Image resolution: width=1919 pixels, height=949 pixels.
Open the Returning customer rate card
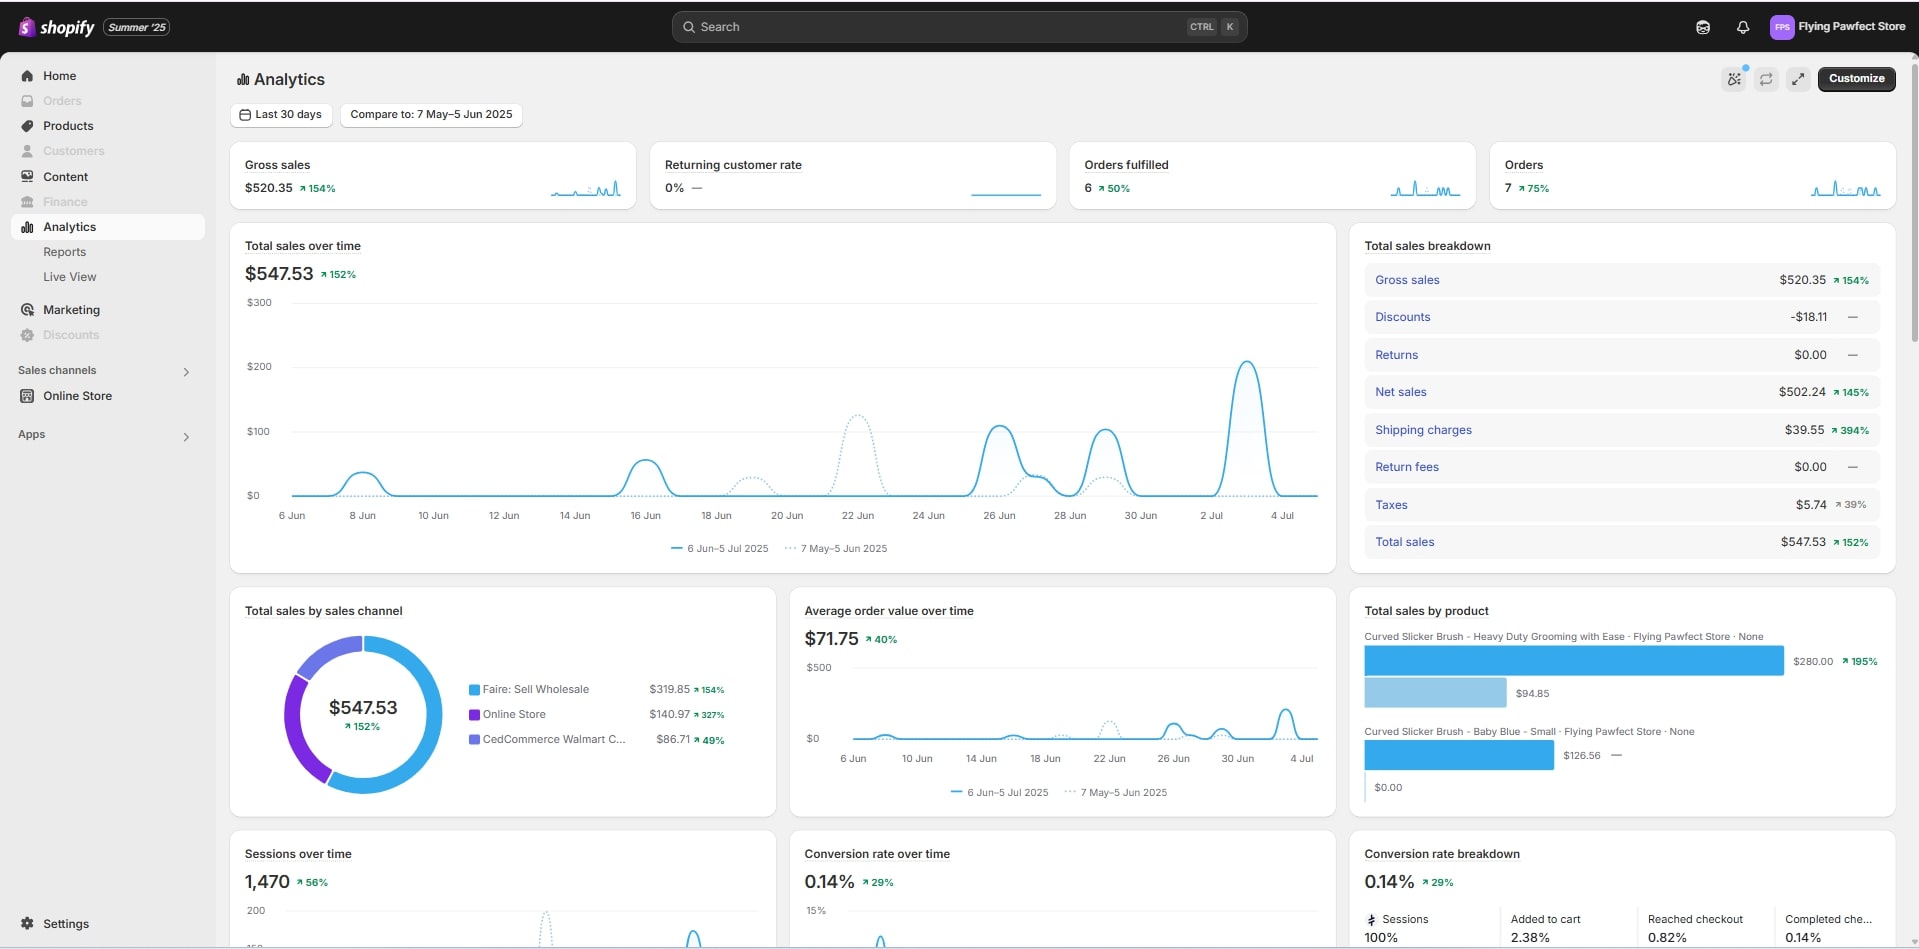pos(853,176)
